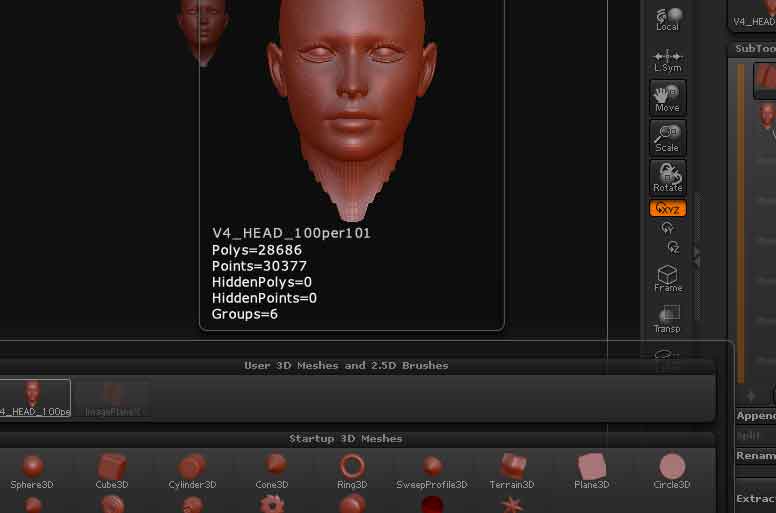Select the gear-shaped mesh in second row
This screenshot has height=513, width=776.
[x=272, y=505]
